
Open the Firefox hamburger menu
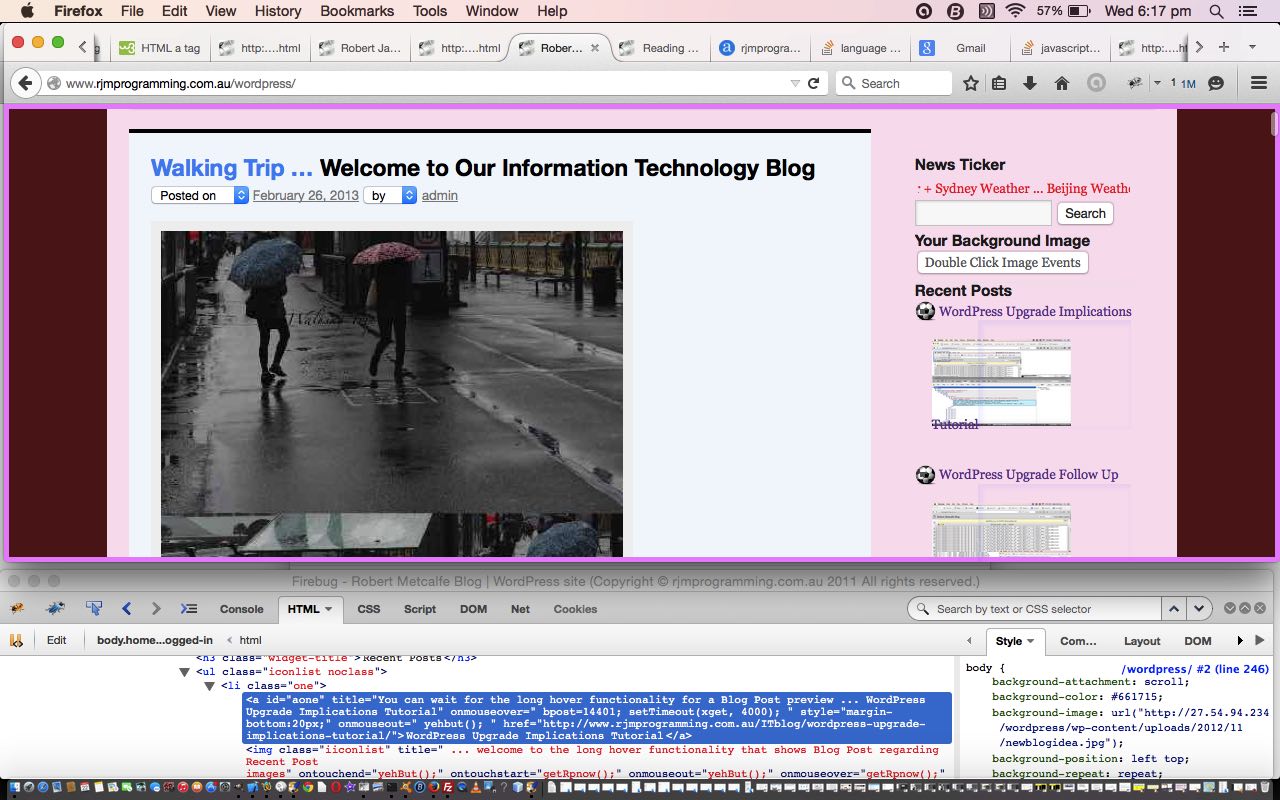(1259, 84)
